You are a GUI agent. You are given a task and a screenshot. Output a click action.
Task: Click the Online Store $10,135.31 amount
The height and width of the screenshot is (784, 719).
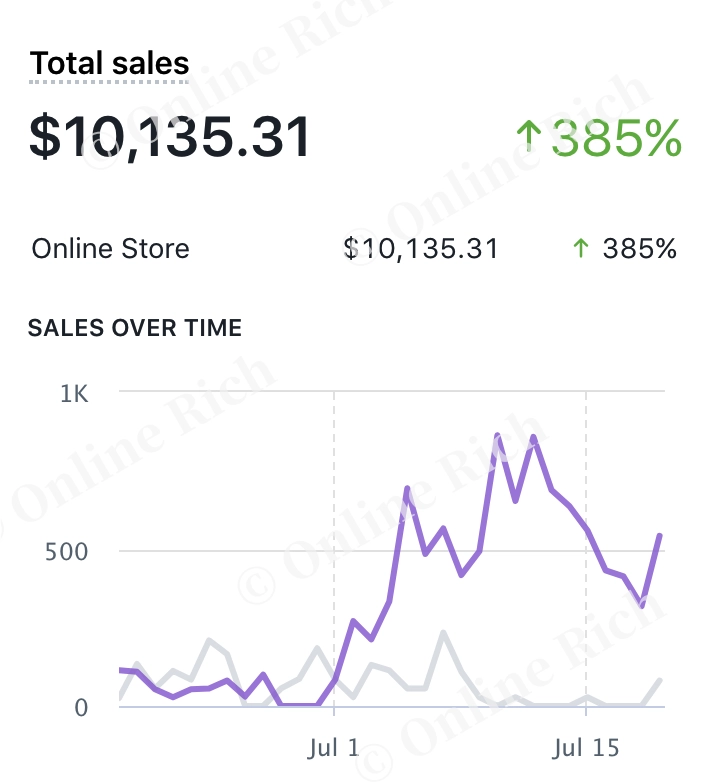[420, 248]
